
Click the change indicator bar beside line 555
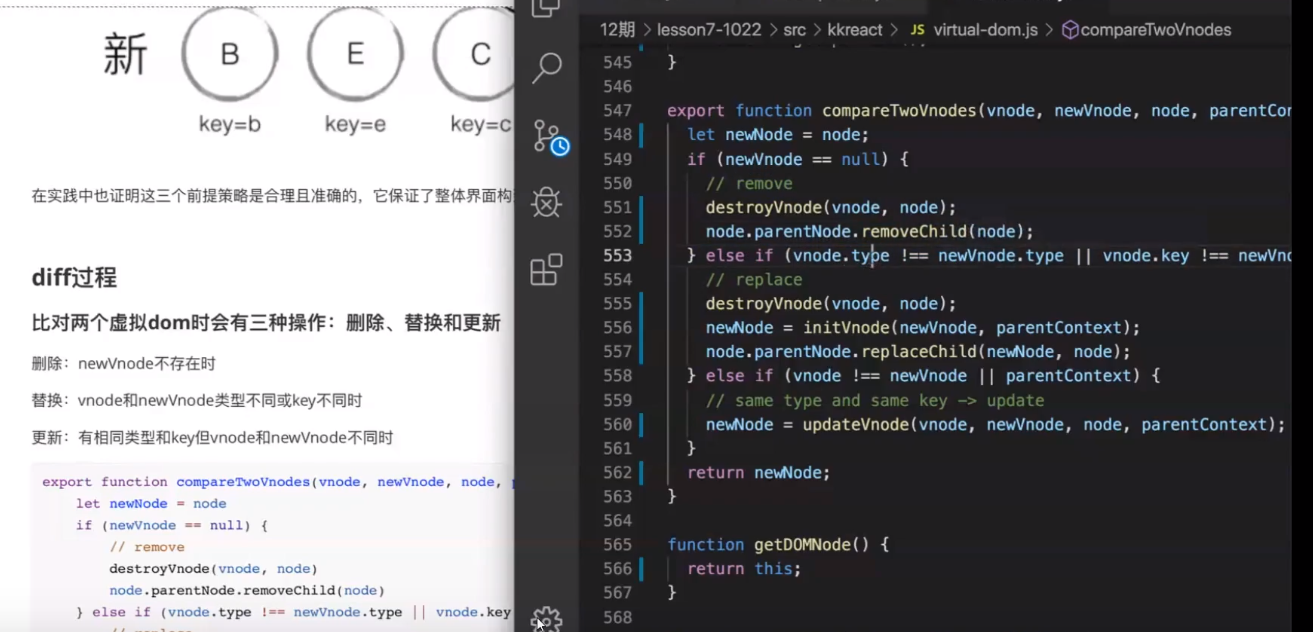(x=641, y=303)
